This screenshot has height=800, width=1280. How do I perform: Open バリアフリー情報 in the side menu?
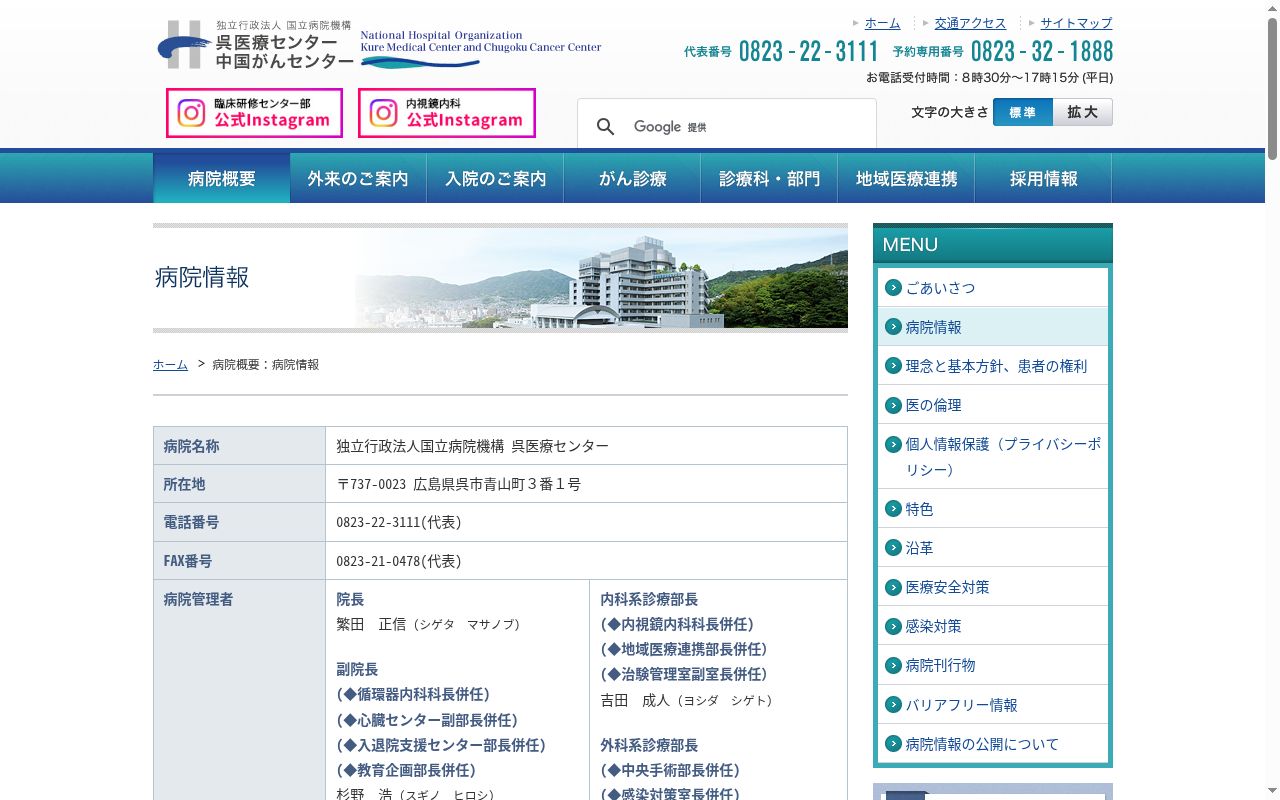993,705
